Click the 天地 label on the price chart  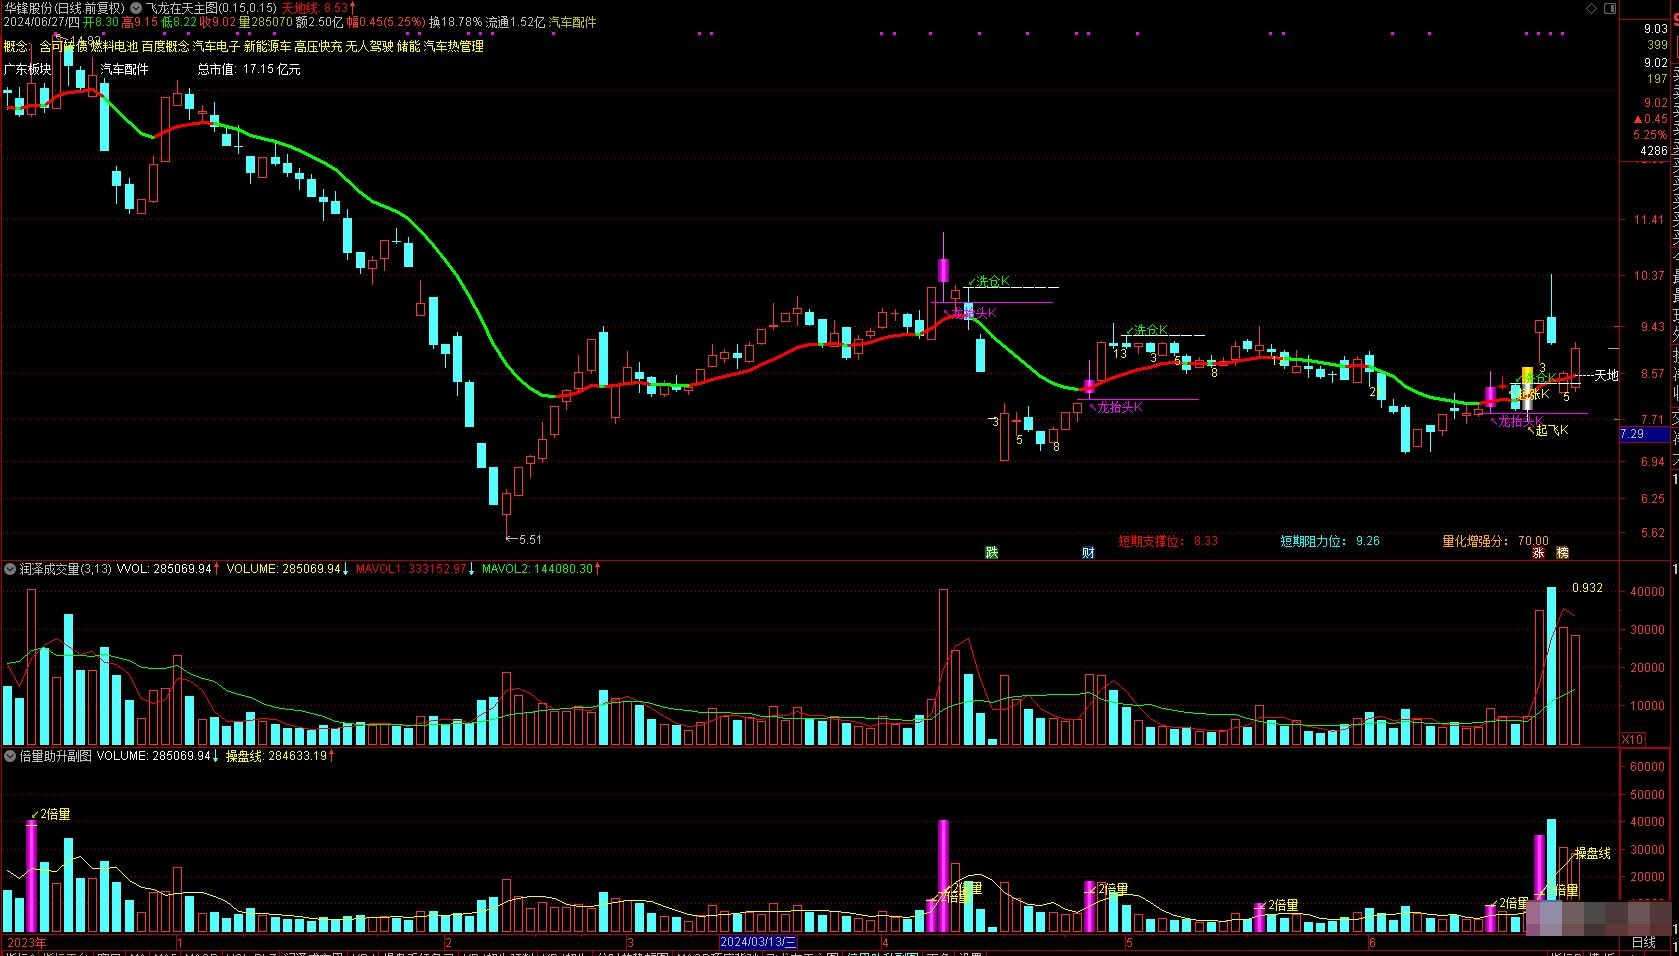[1606, 376]
